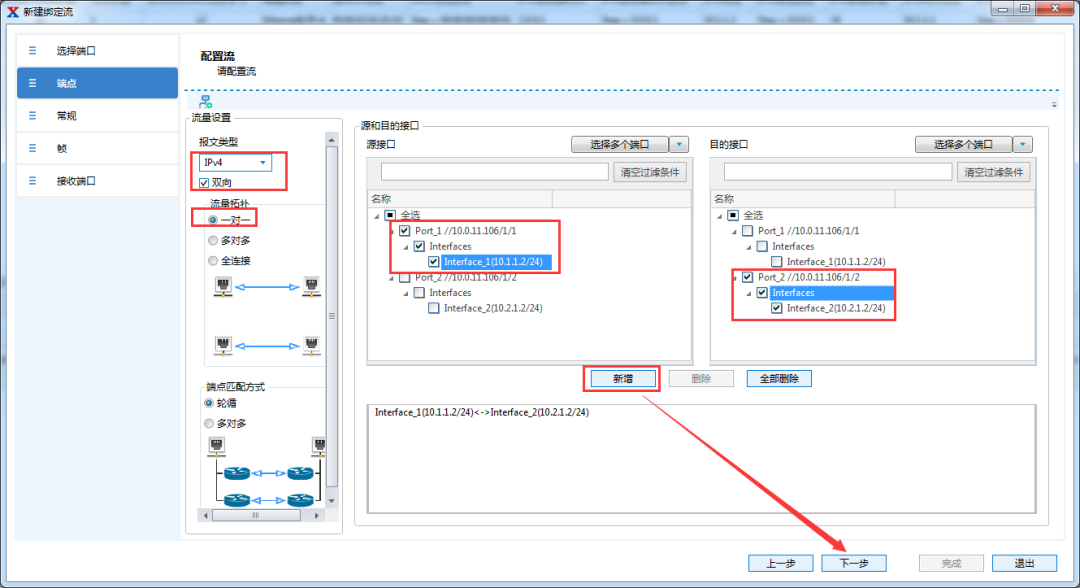The image size is (1080, 588).
Task: Toggle the 双向 checkbox
Action: pos(204,183)
